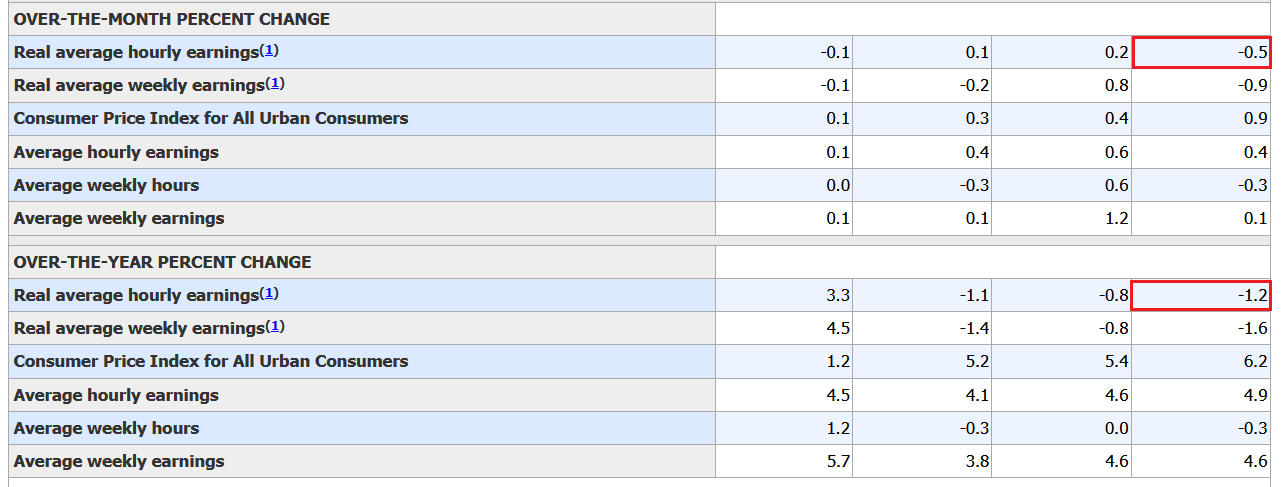Open footnote 1 link beside over-the-year Real average hourly earnings
The width and height of the screenshot is (1281, 487).
tap(269, 293)
